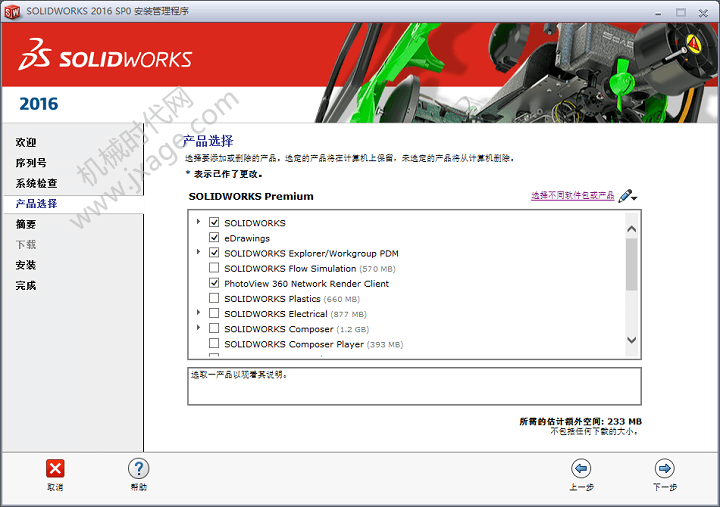Viewport: 720px width, 507px height.
Task: Enable SOLIDWORKS Composer checkbox
Action: (214, 328)
